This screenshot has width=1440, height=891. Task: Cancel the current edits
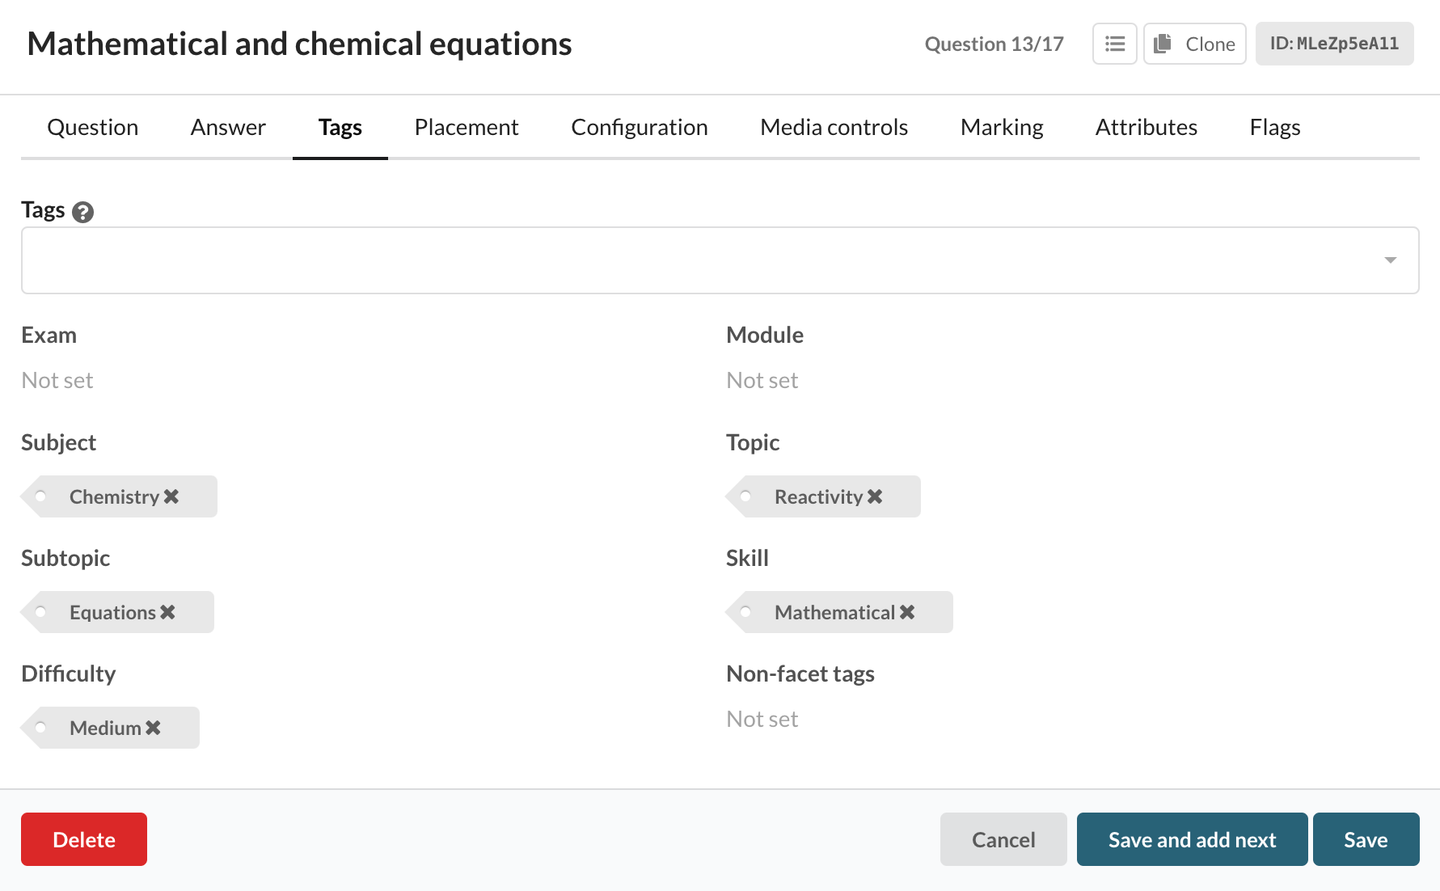coord(1003,839)
